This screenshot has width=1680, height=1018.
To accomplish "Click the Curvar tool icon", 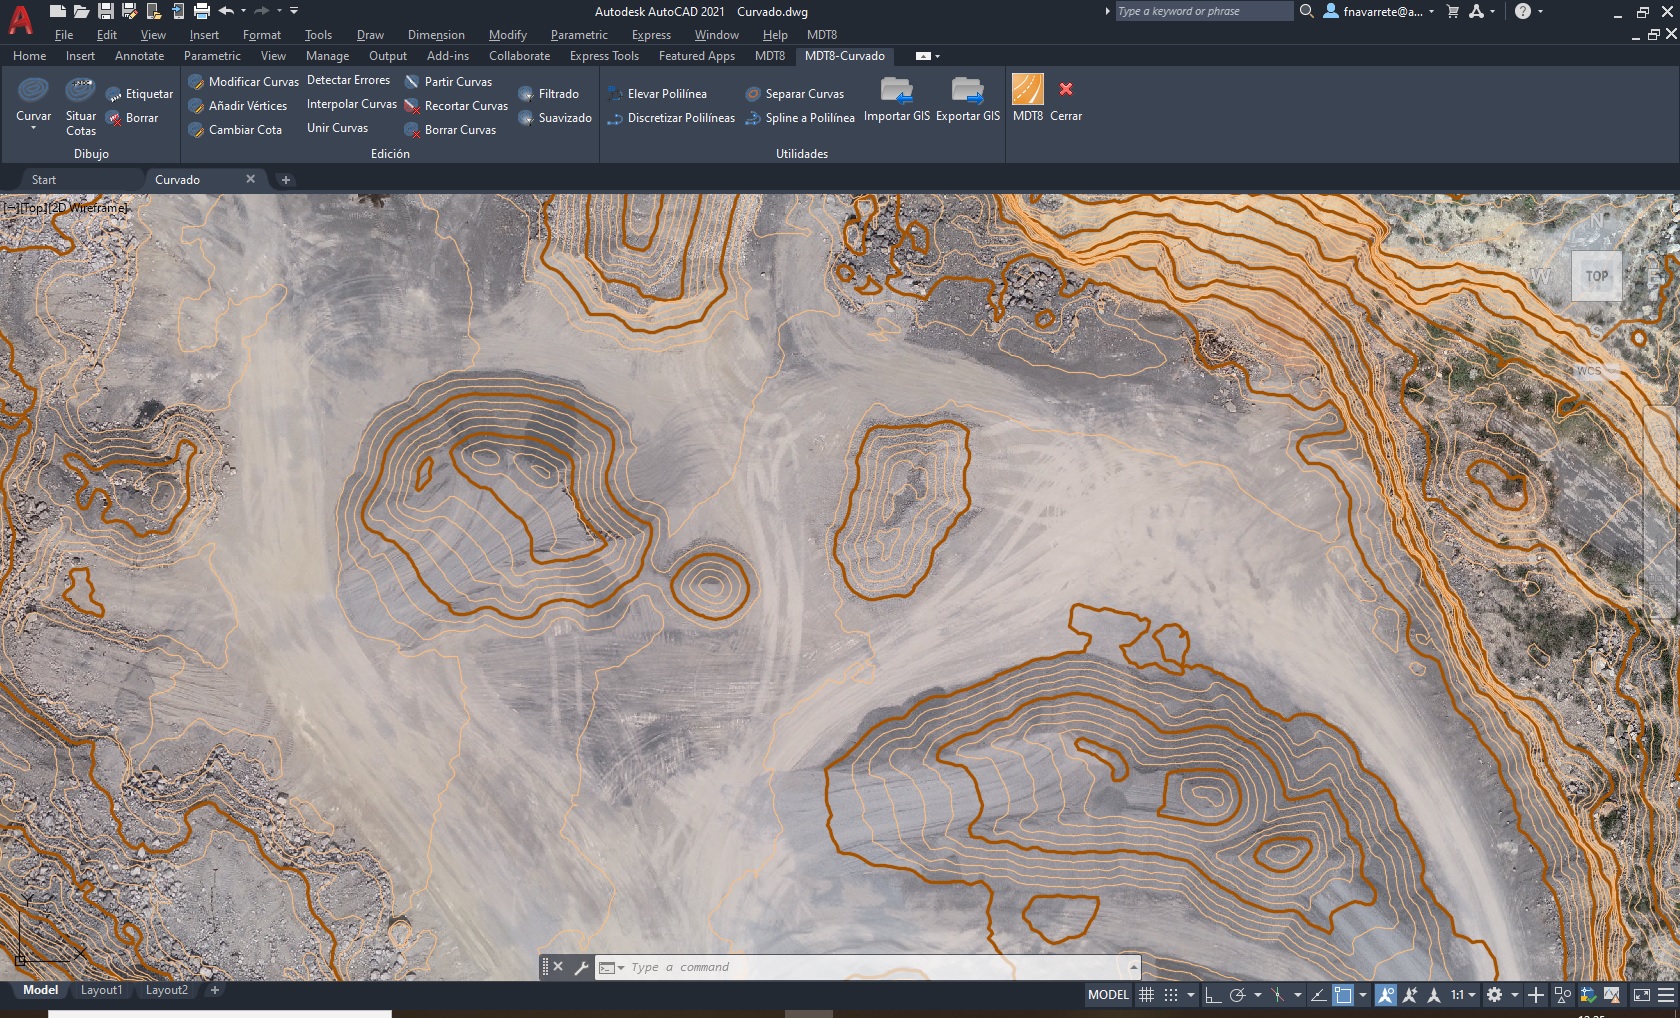I will [x=33, y=91].
